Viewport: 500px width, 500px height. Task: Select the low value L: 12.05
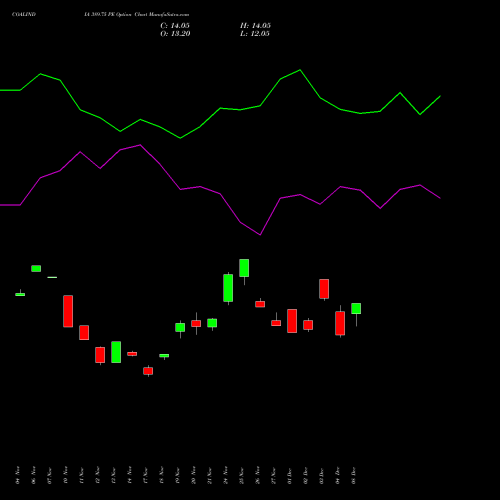tap(255, 33)
